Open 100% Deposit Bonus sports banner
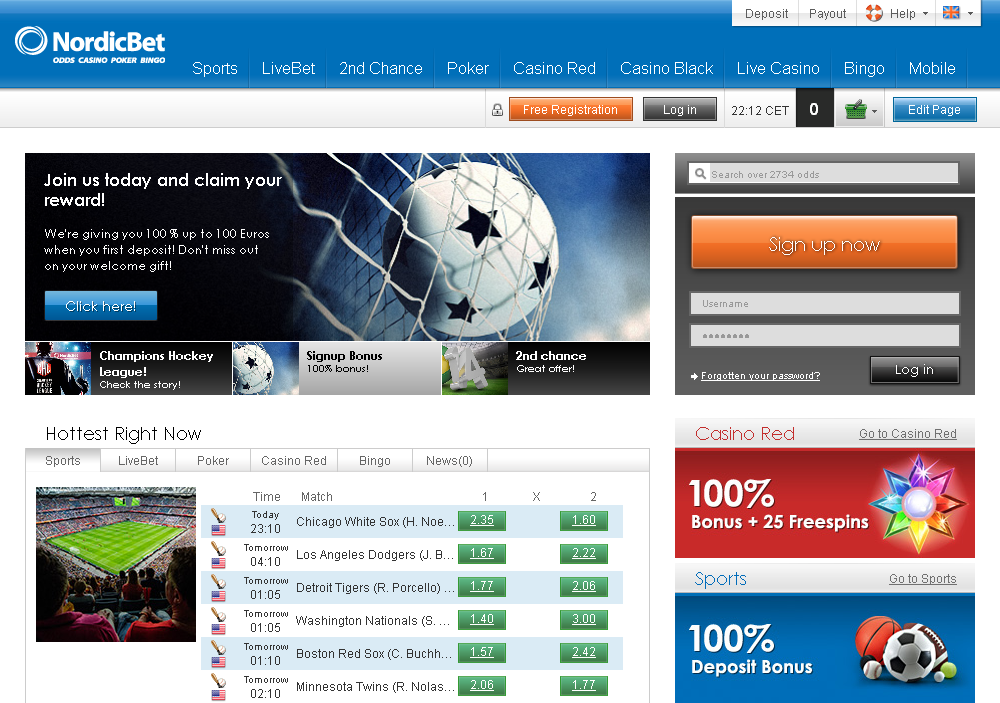Viewport: 1000px width, 703px height. (825, 648)
